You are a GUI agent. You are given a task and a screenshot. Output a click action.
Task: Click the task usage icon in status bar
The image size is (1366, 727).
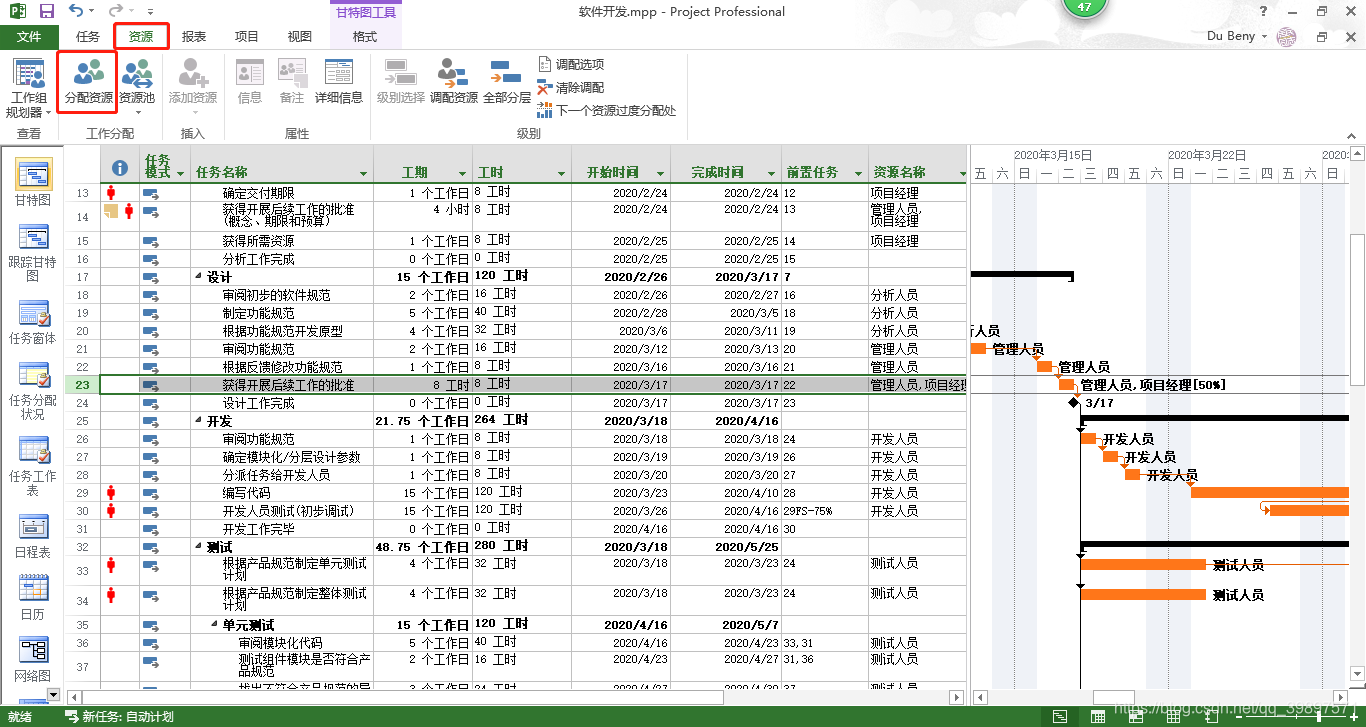point(1098,716)
